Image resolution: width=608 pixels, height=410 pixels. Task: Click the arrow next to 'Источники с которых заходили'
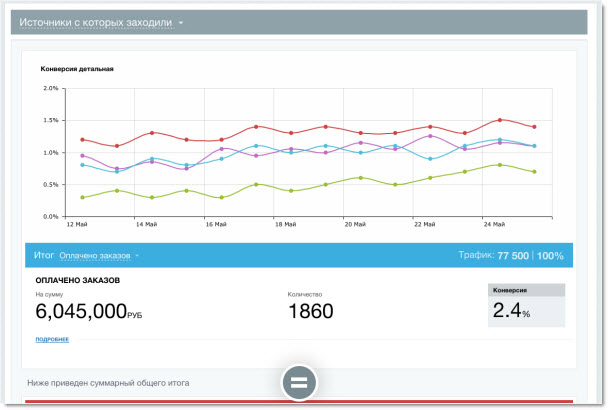pos(181,22)
